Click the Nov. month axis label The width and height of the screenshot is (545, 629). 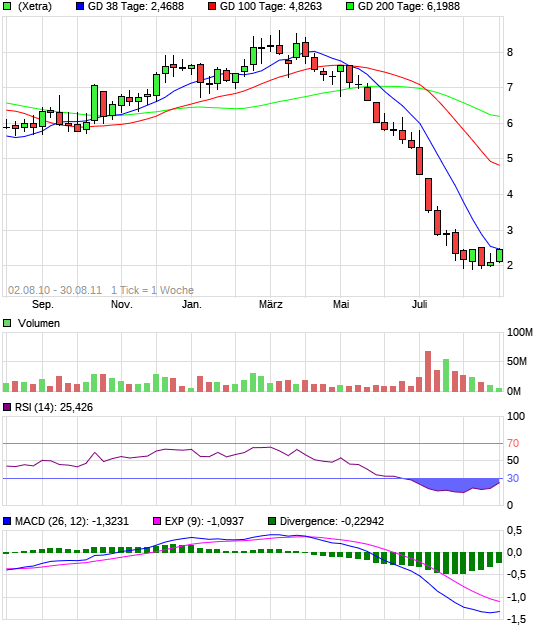click(122, 304)
